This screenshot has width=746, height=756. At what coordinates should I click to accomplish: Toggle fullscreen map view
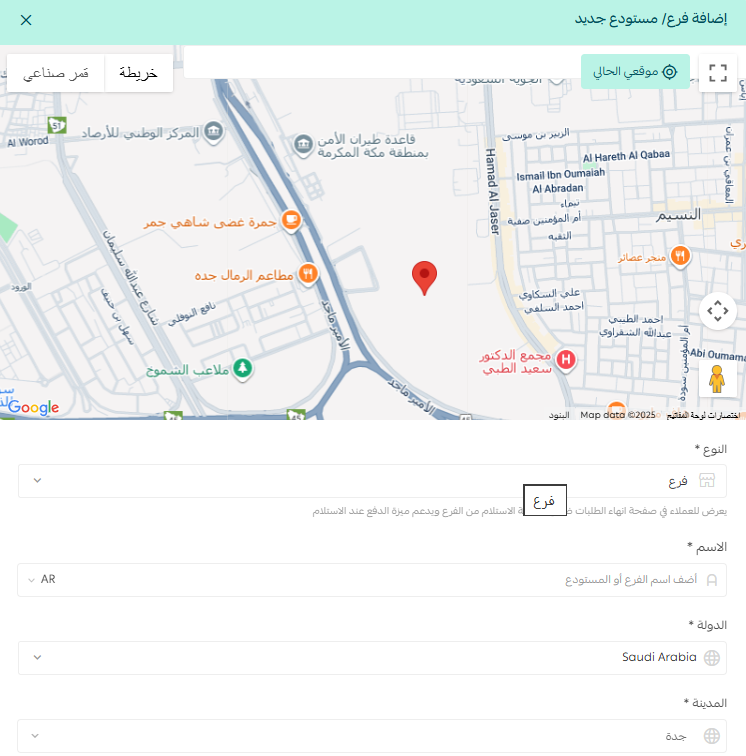click(x=718, y=73)
